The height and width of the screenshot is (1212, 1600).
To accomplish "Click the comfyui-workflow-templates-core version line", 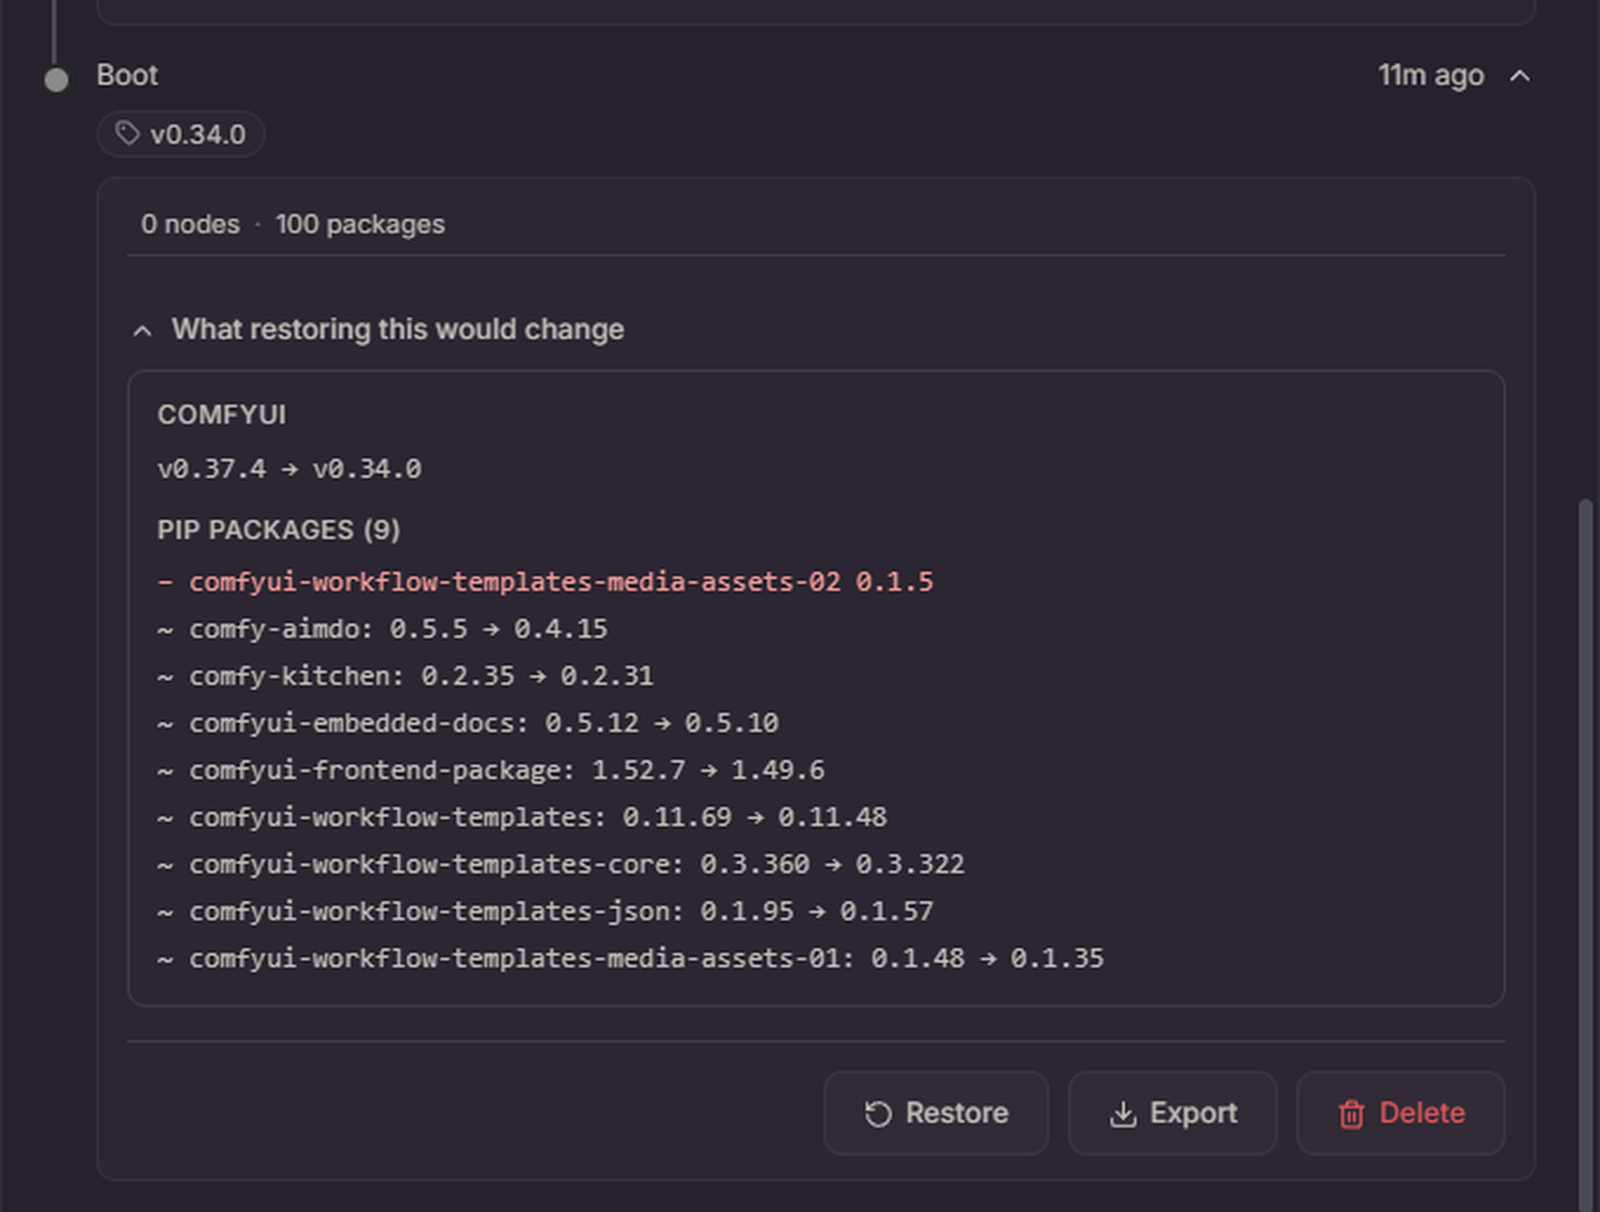I will [x=561, y=864].
